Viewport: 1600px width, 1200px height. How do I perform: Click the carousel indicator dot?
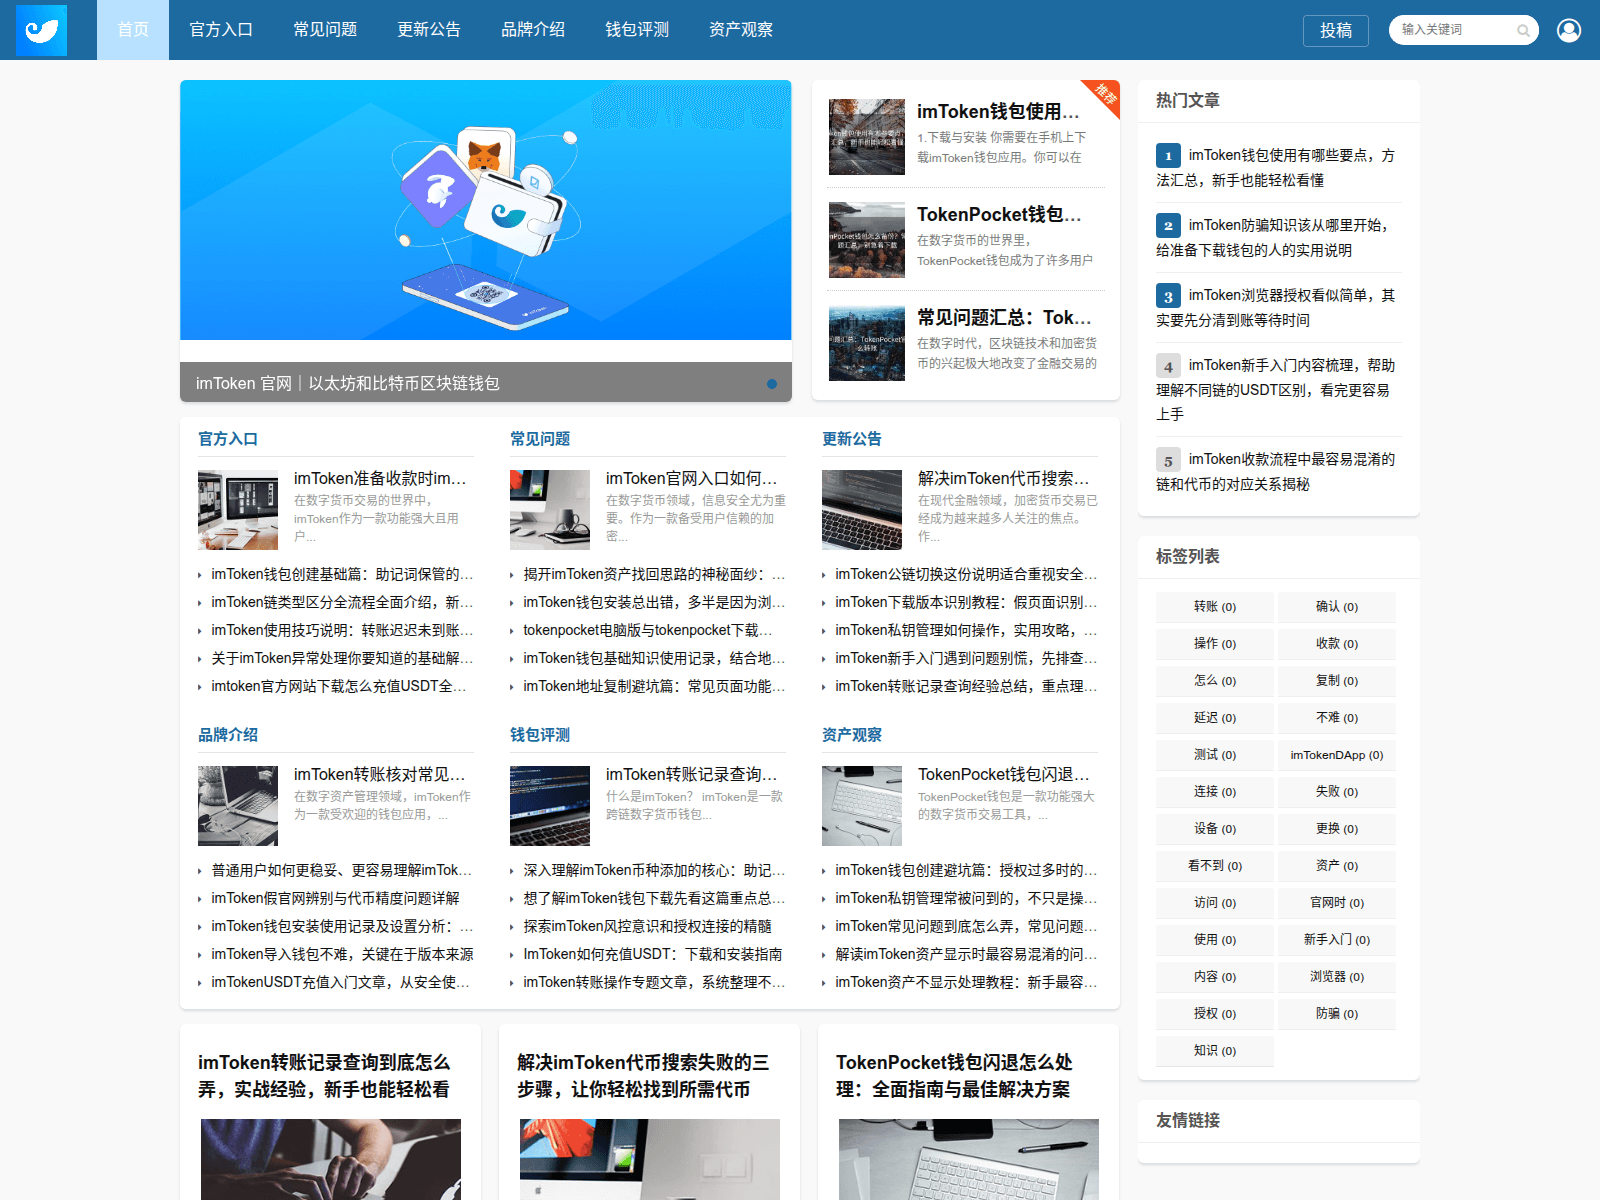click(x=772, y=383)
